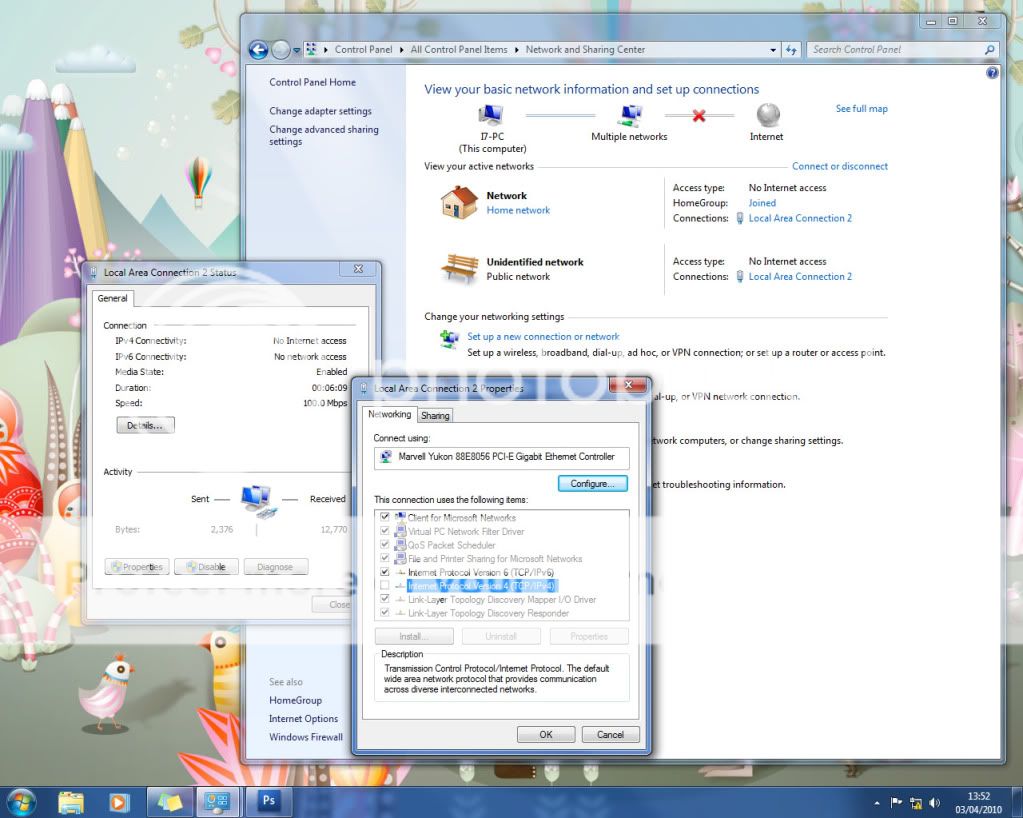The image size is (1023, 818).
Task: Expand arrow after All Control Panel Items
Action: 517,50
